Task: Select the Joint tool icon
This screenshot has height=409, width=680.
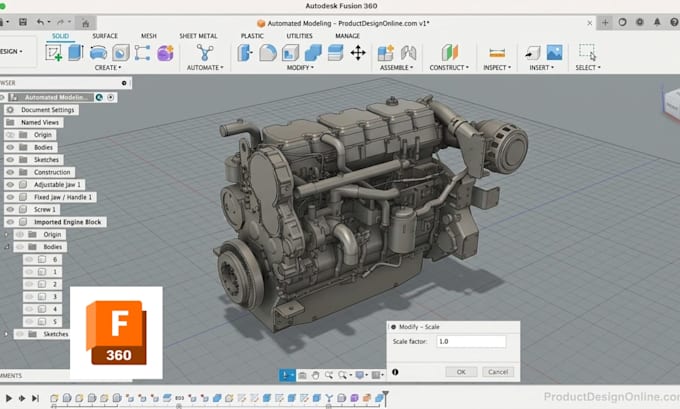Action: (408, 53)
